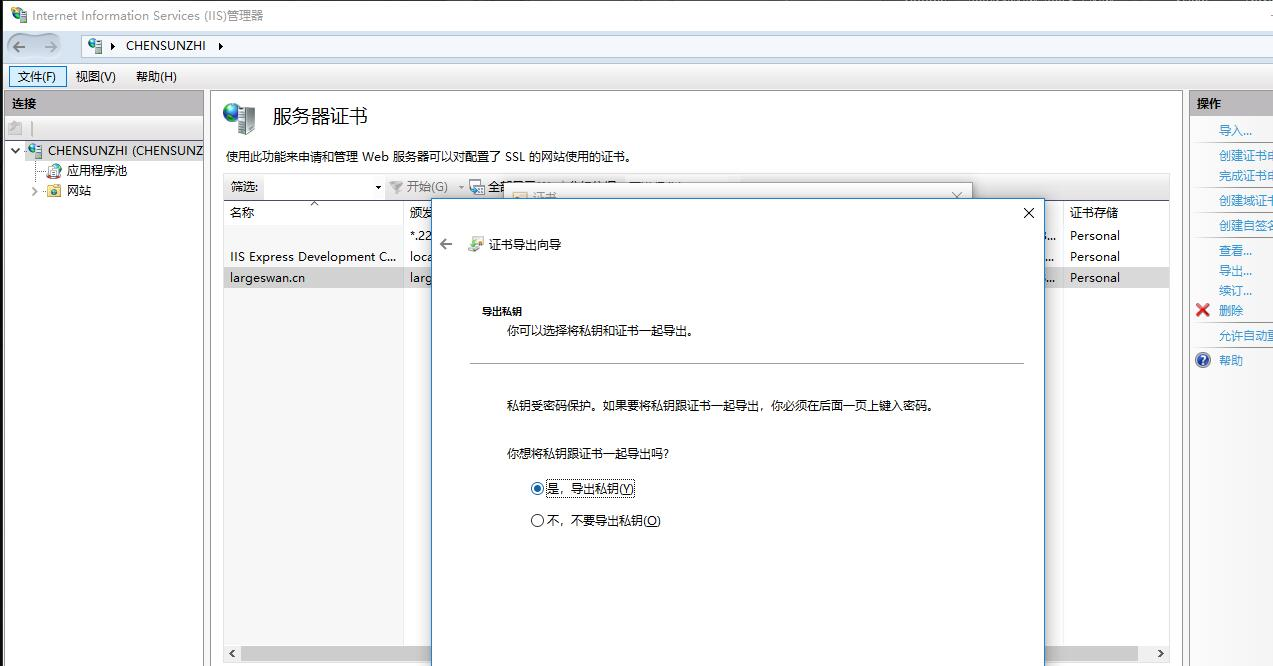Click IIS Manager title bar app icon

18,15
